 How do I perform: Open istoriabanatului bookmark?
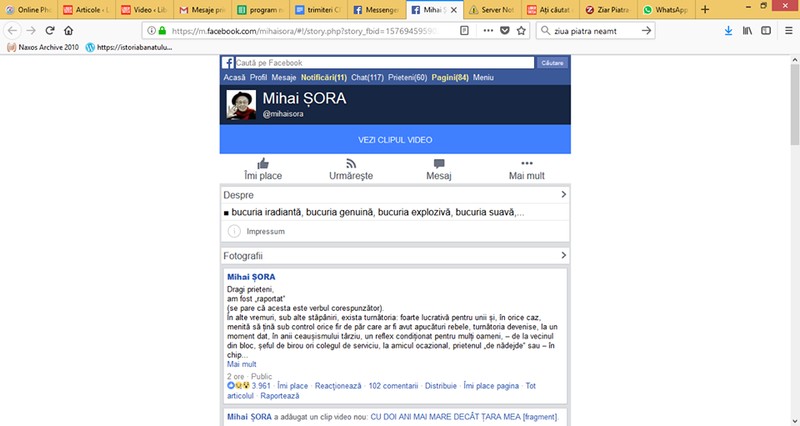coord(129,47)
